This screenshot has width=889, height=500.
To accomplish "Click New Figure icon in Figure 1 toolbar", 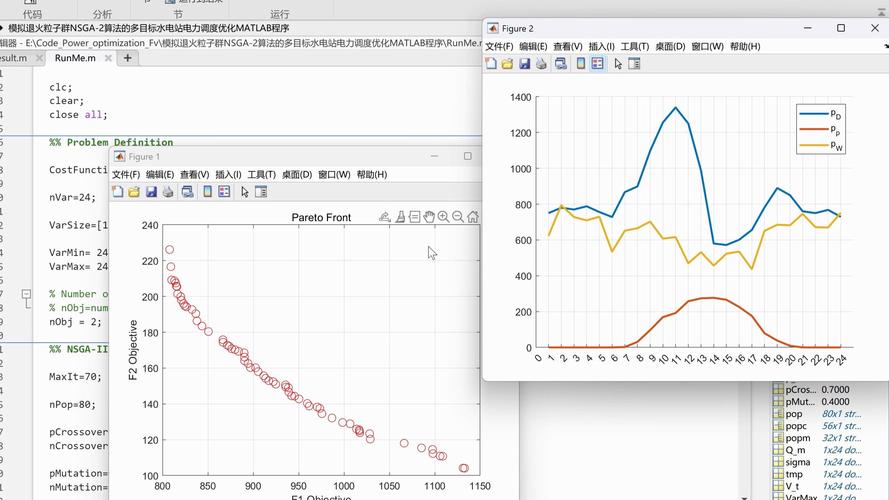I will (117, 192).
